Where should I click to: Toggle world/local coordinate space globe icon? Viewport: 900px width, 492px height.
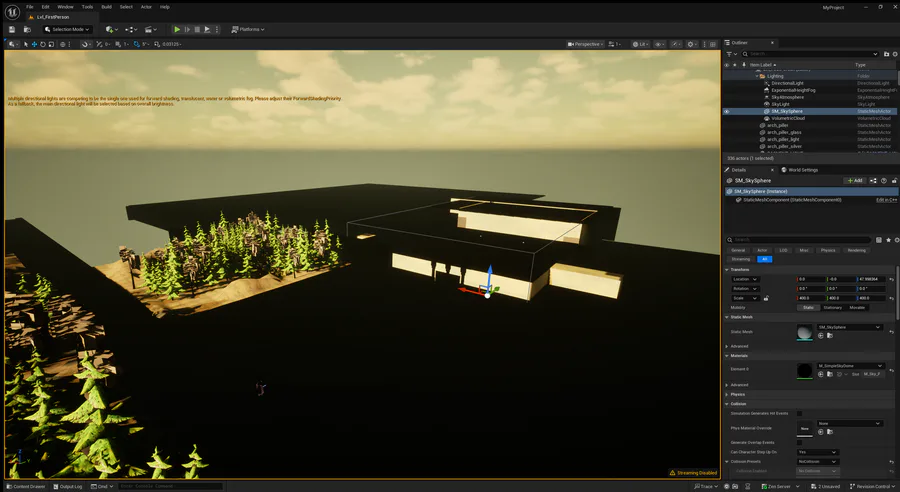(x=63, y=44)
